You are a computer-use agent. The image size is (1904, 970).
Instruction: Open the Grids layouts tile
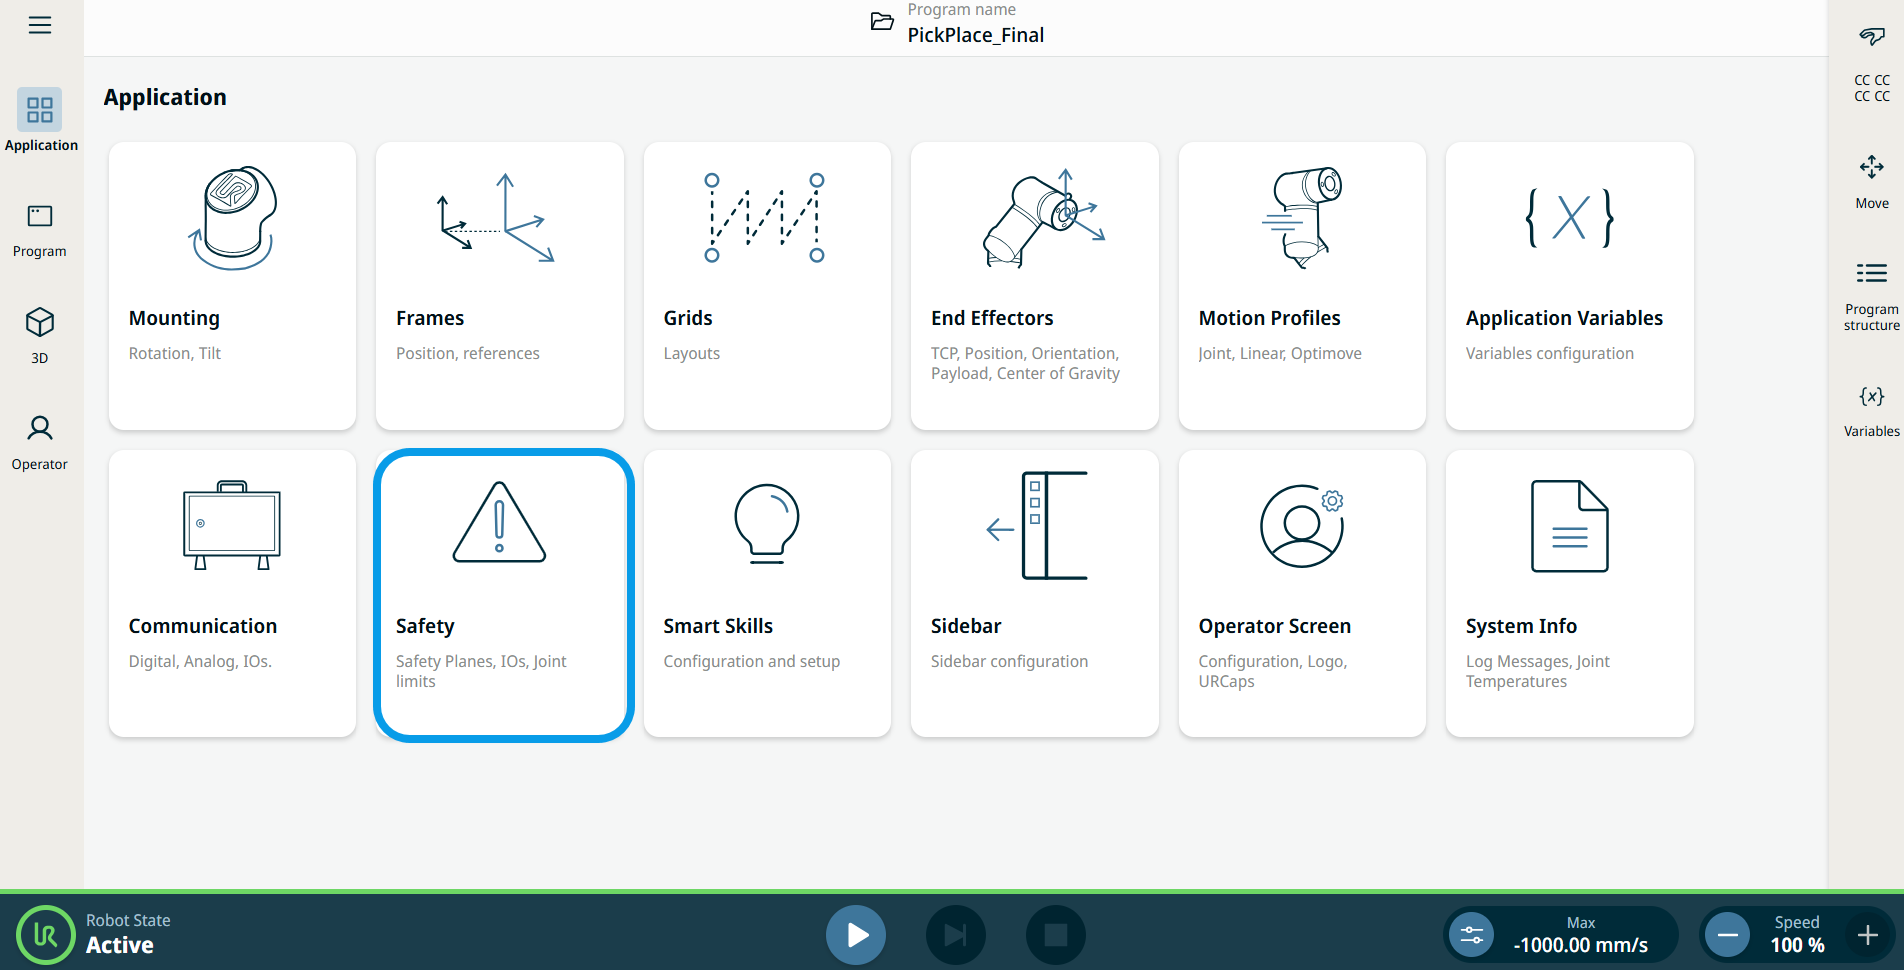point(767,285)
